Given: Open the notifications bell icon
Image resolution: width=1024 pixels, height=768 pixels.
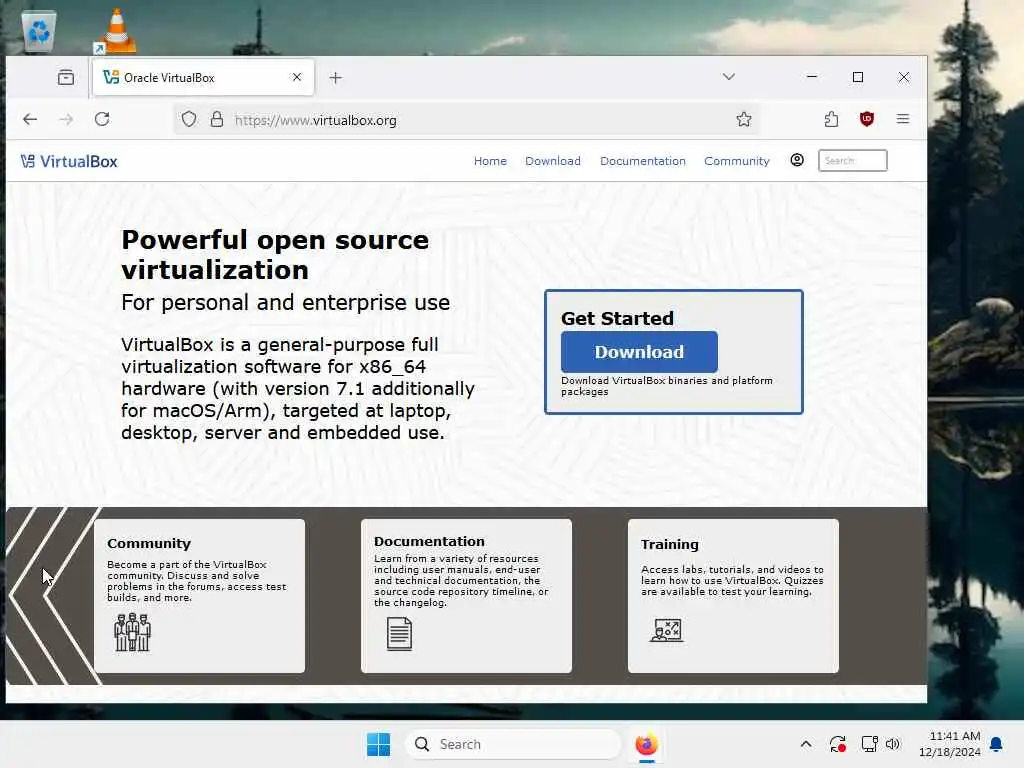Looking at the screenshot, I should [997, 744].
